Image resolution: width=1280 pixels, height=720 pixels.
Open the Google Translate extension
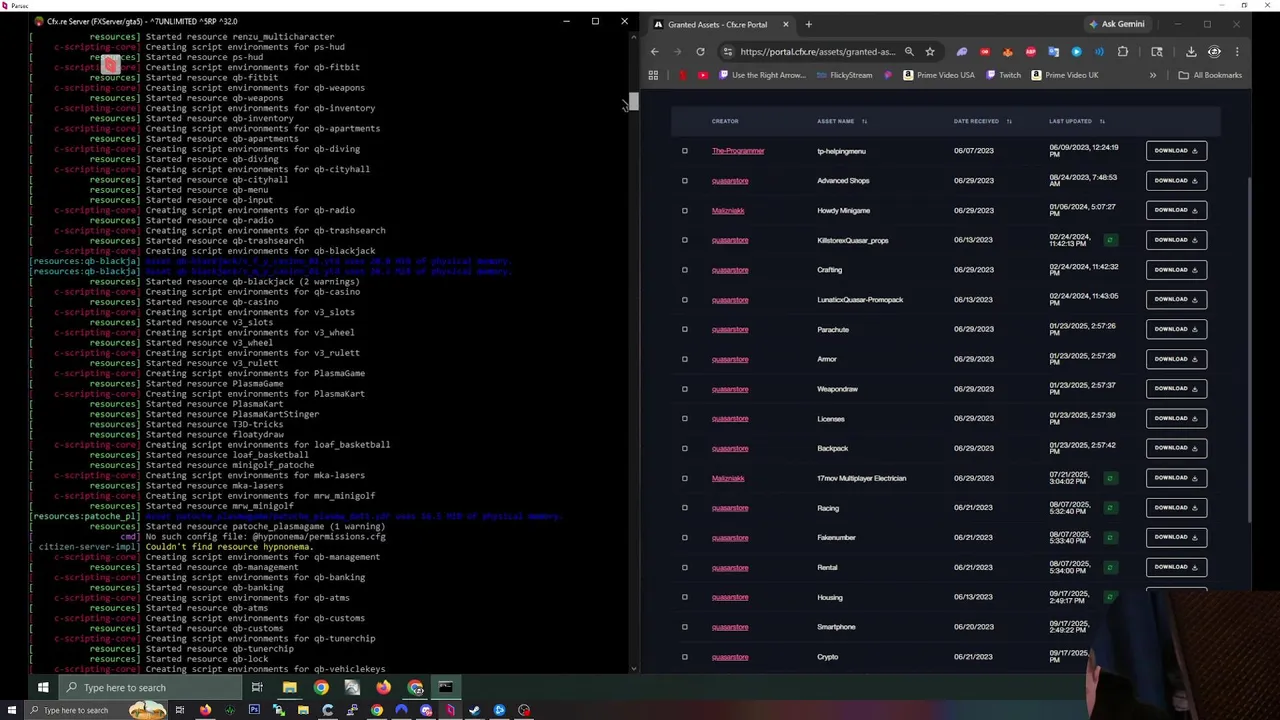tap(1053, 52)
